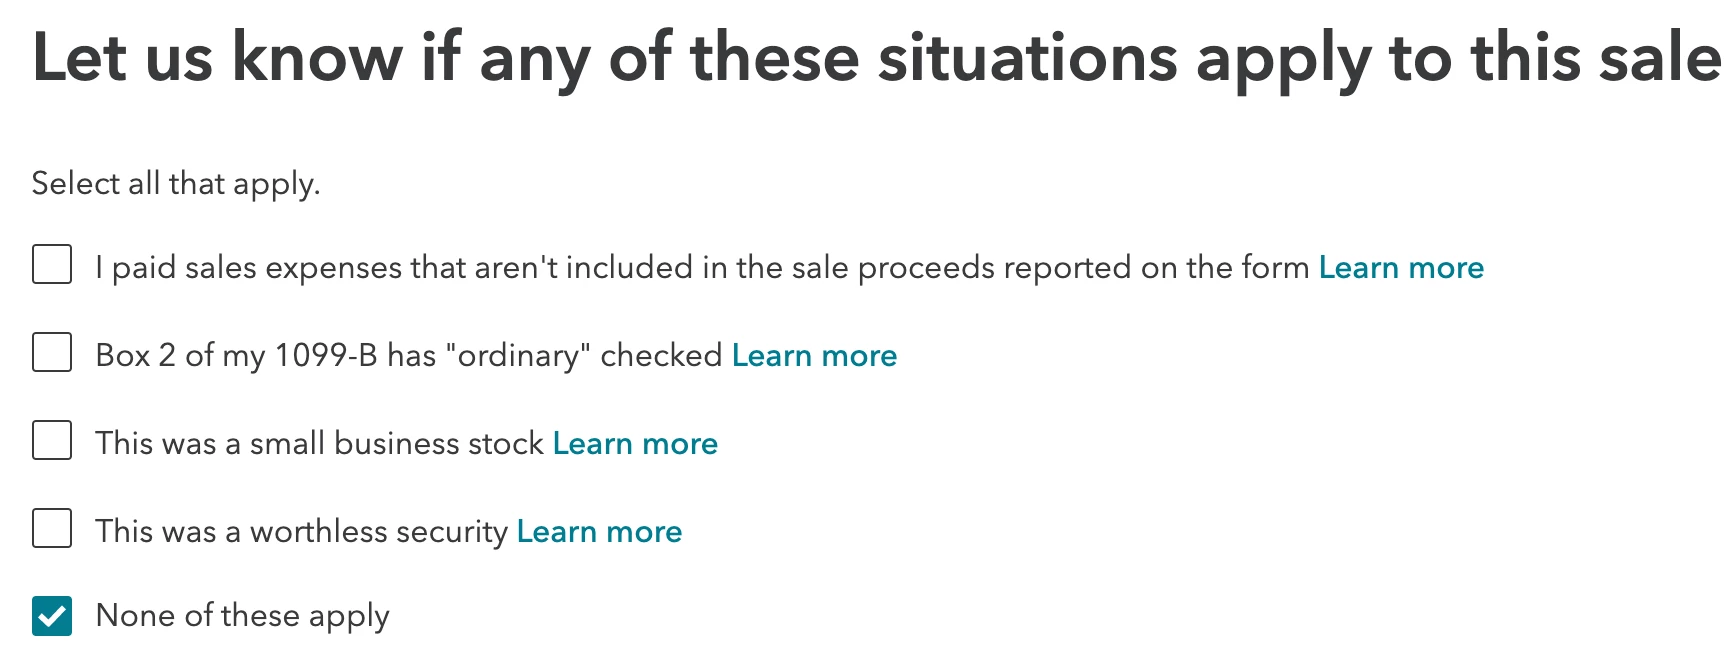1734x662 pixels.
Task: Open Learn more for 1099-B Box 2
Action: click(x=814, y=355)
